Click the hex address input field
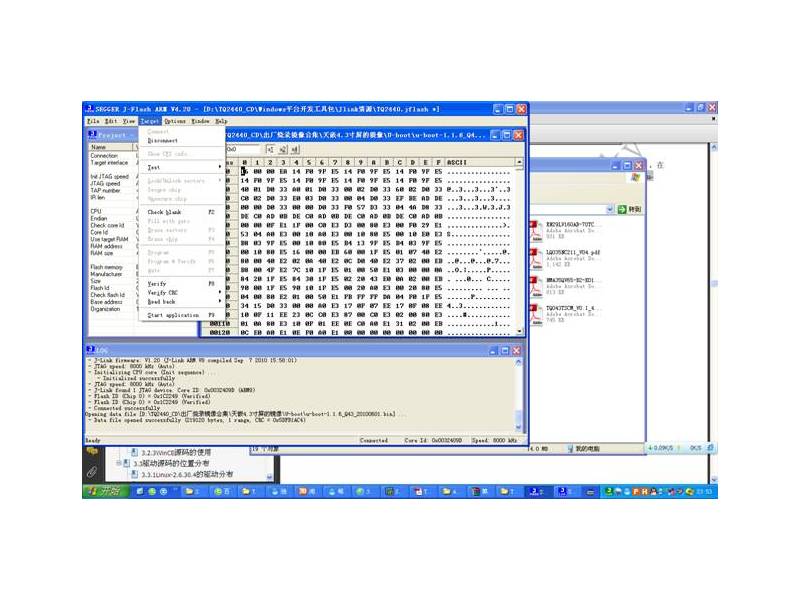Screen dimensions: 800x600 click(x=245, y=149)
